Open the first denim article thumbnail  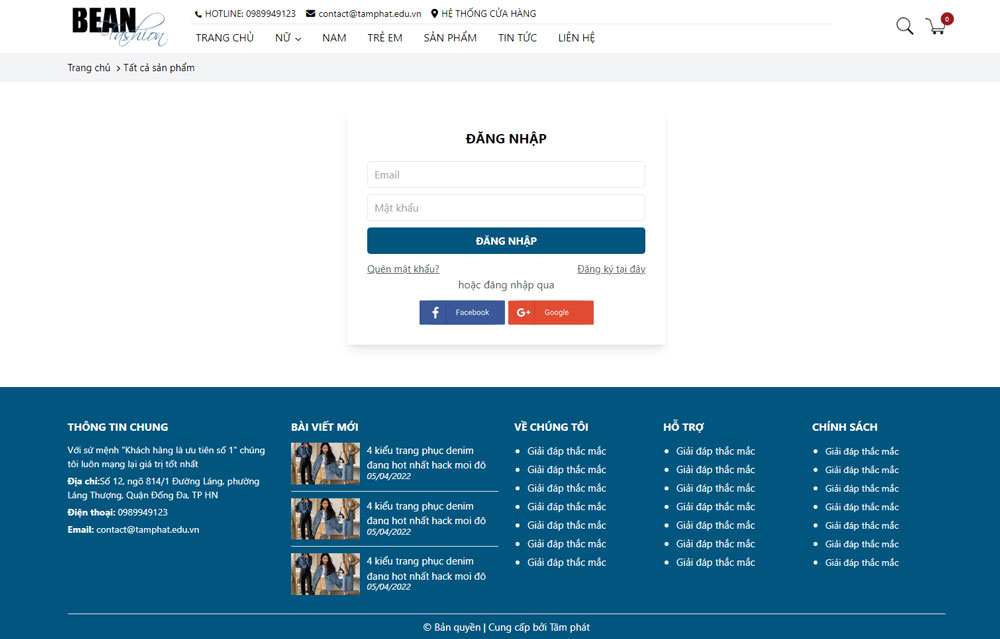pos(325,464)
